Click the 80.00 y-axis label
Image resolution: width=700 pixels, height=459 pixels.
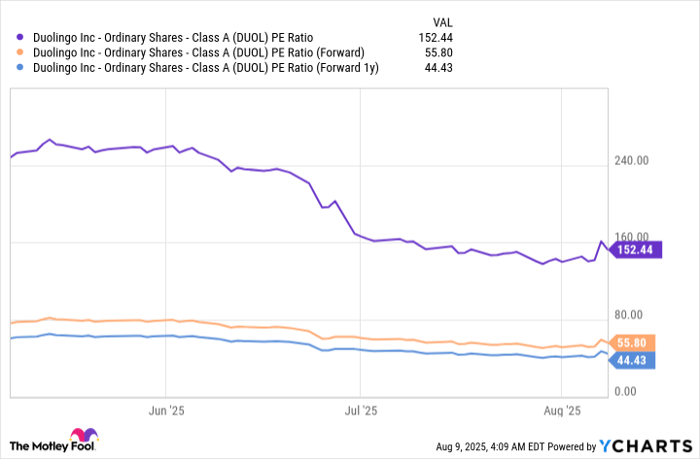(x=628, y=315)
